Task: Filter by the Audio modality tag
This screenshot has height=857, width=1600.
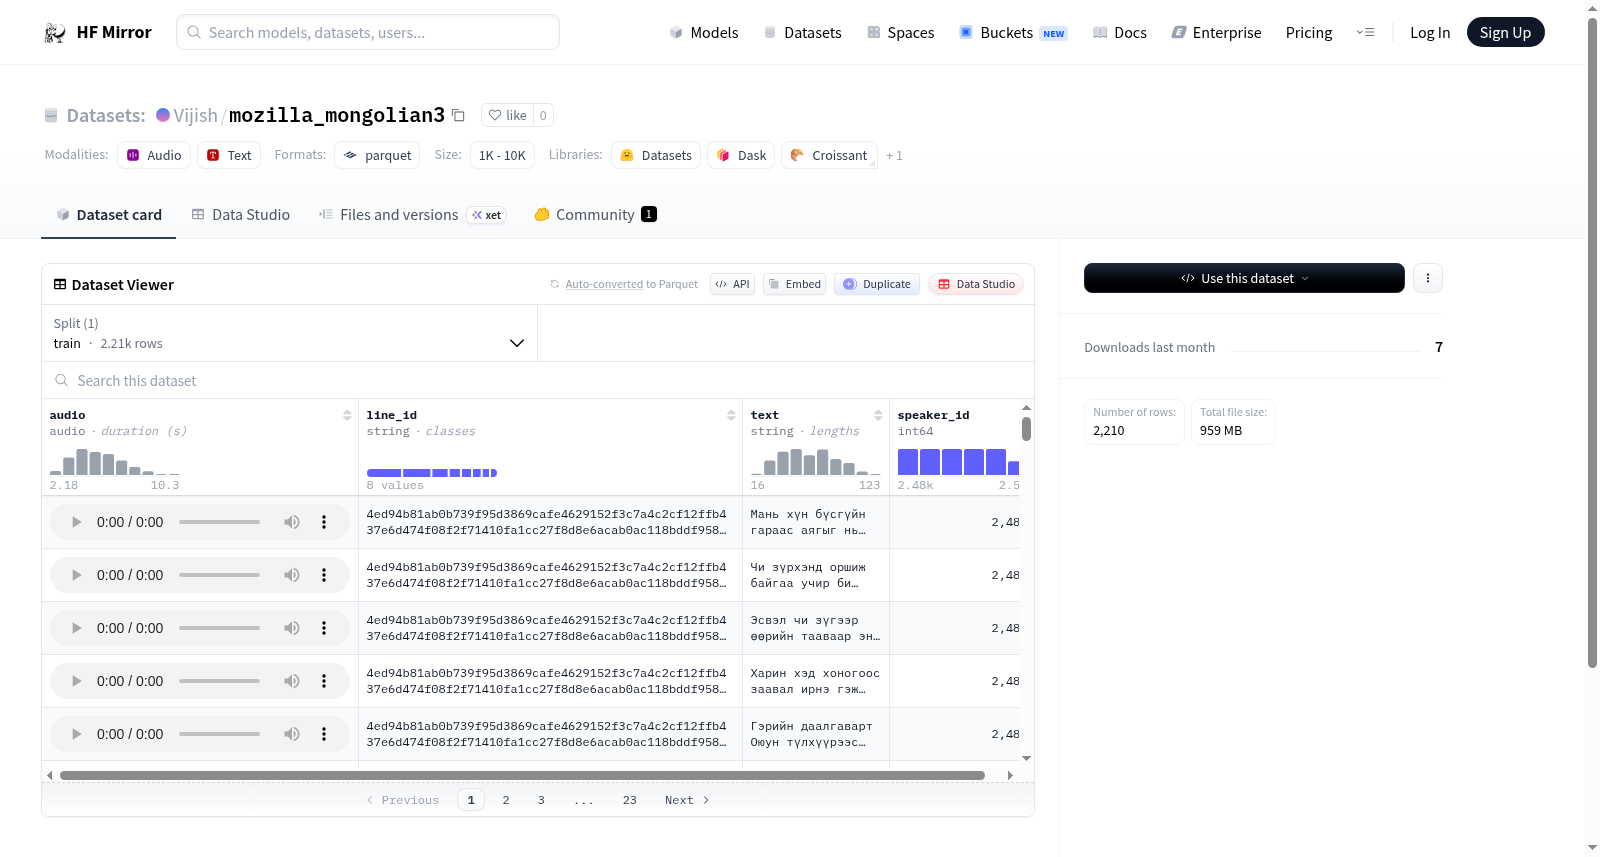Action: coord(154,155)
